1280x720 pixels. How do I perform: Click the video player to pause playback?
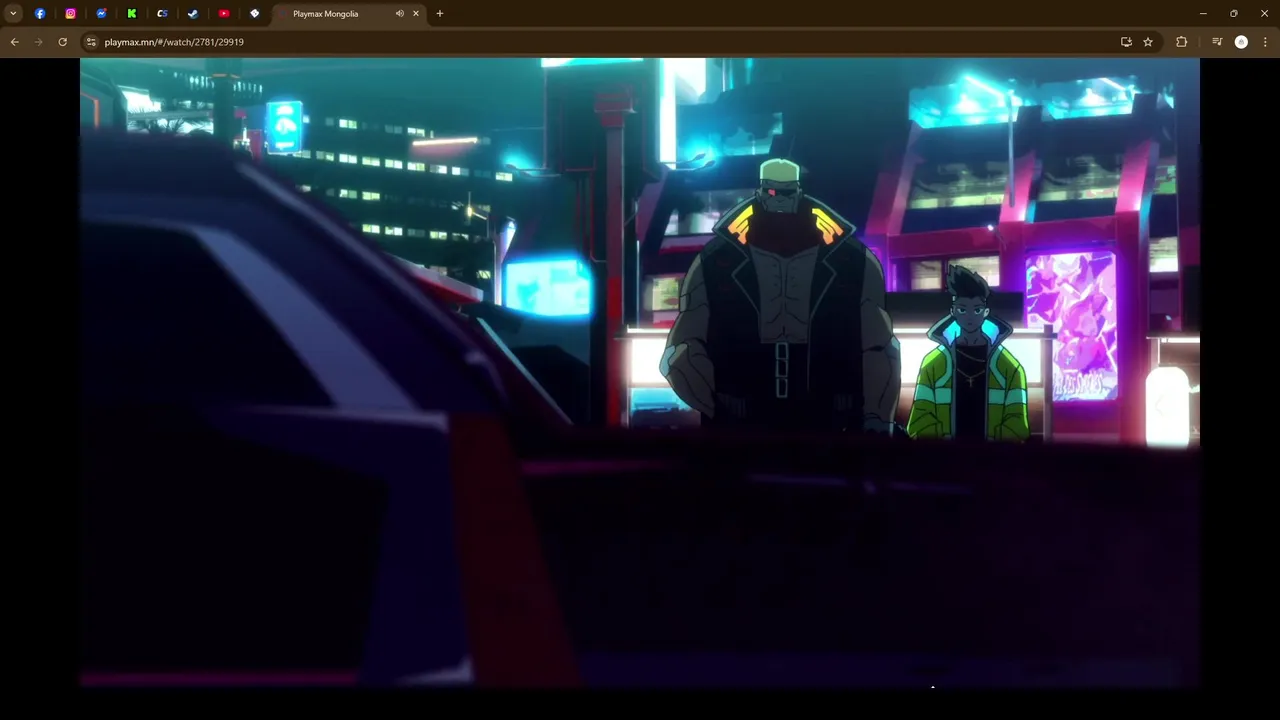click(x=640, y=372)
